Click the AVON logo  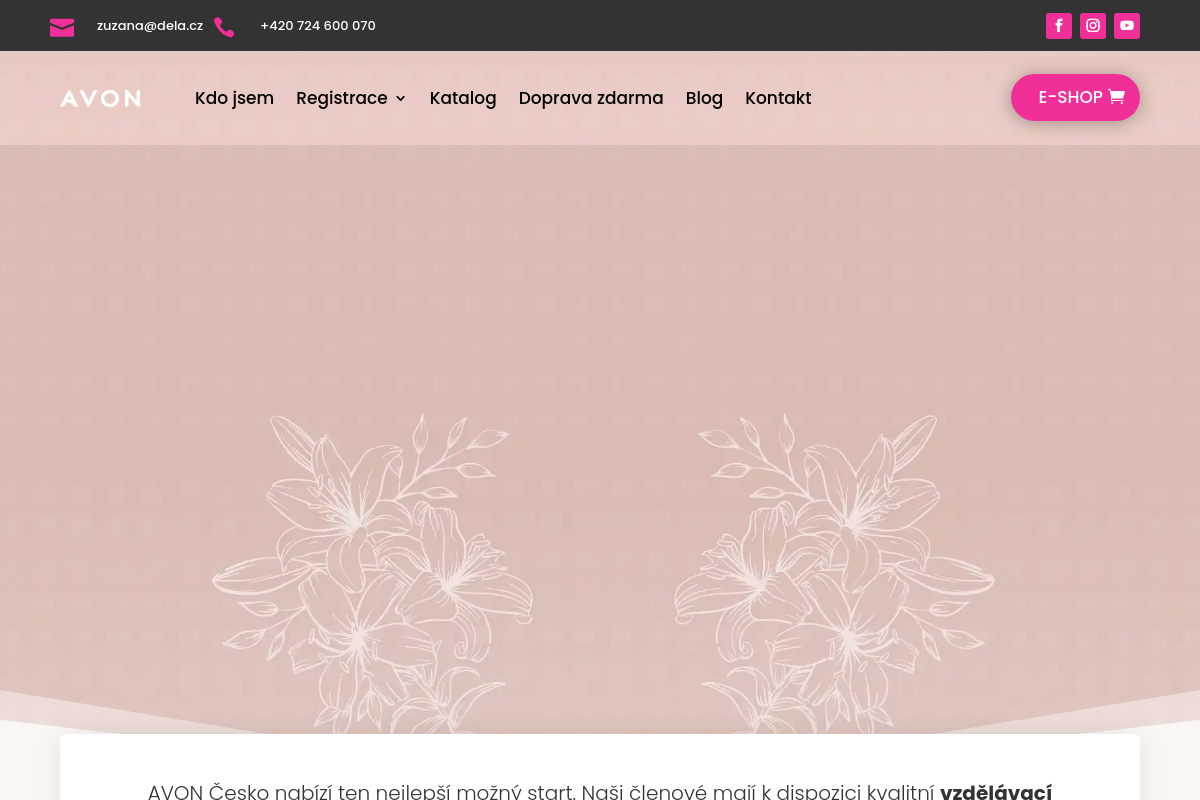(100, 98)
